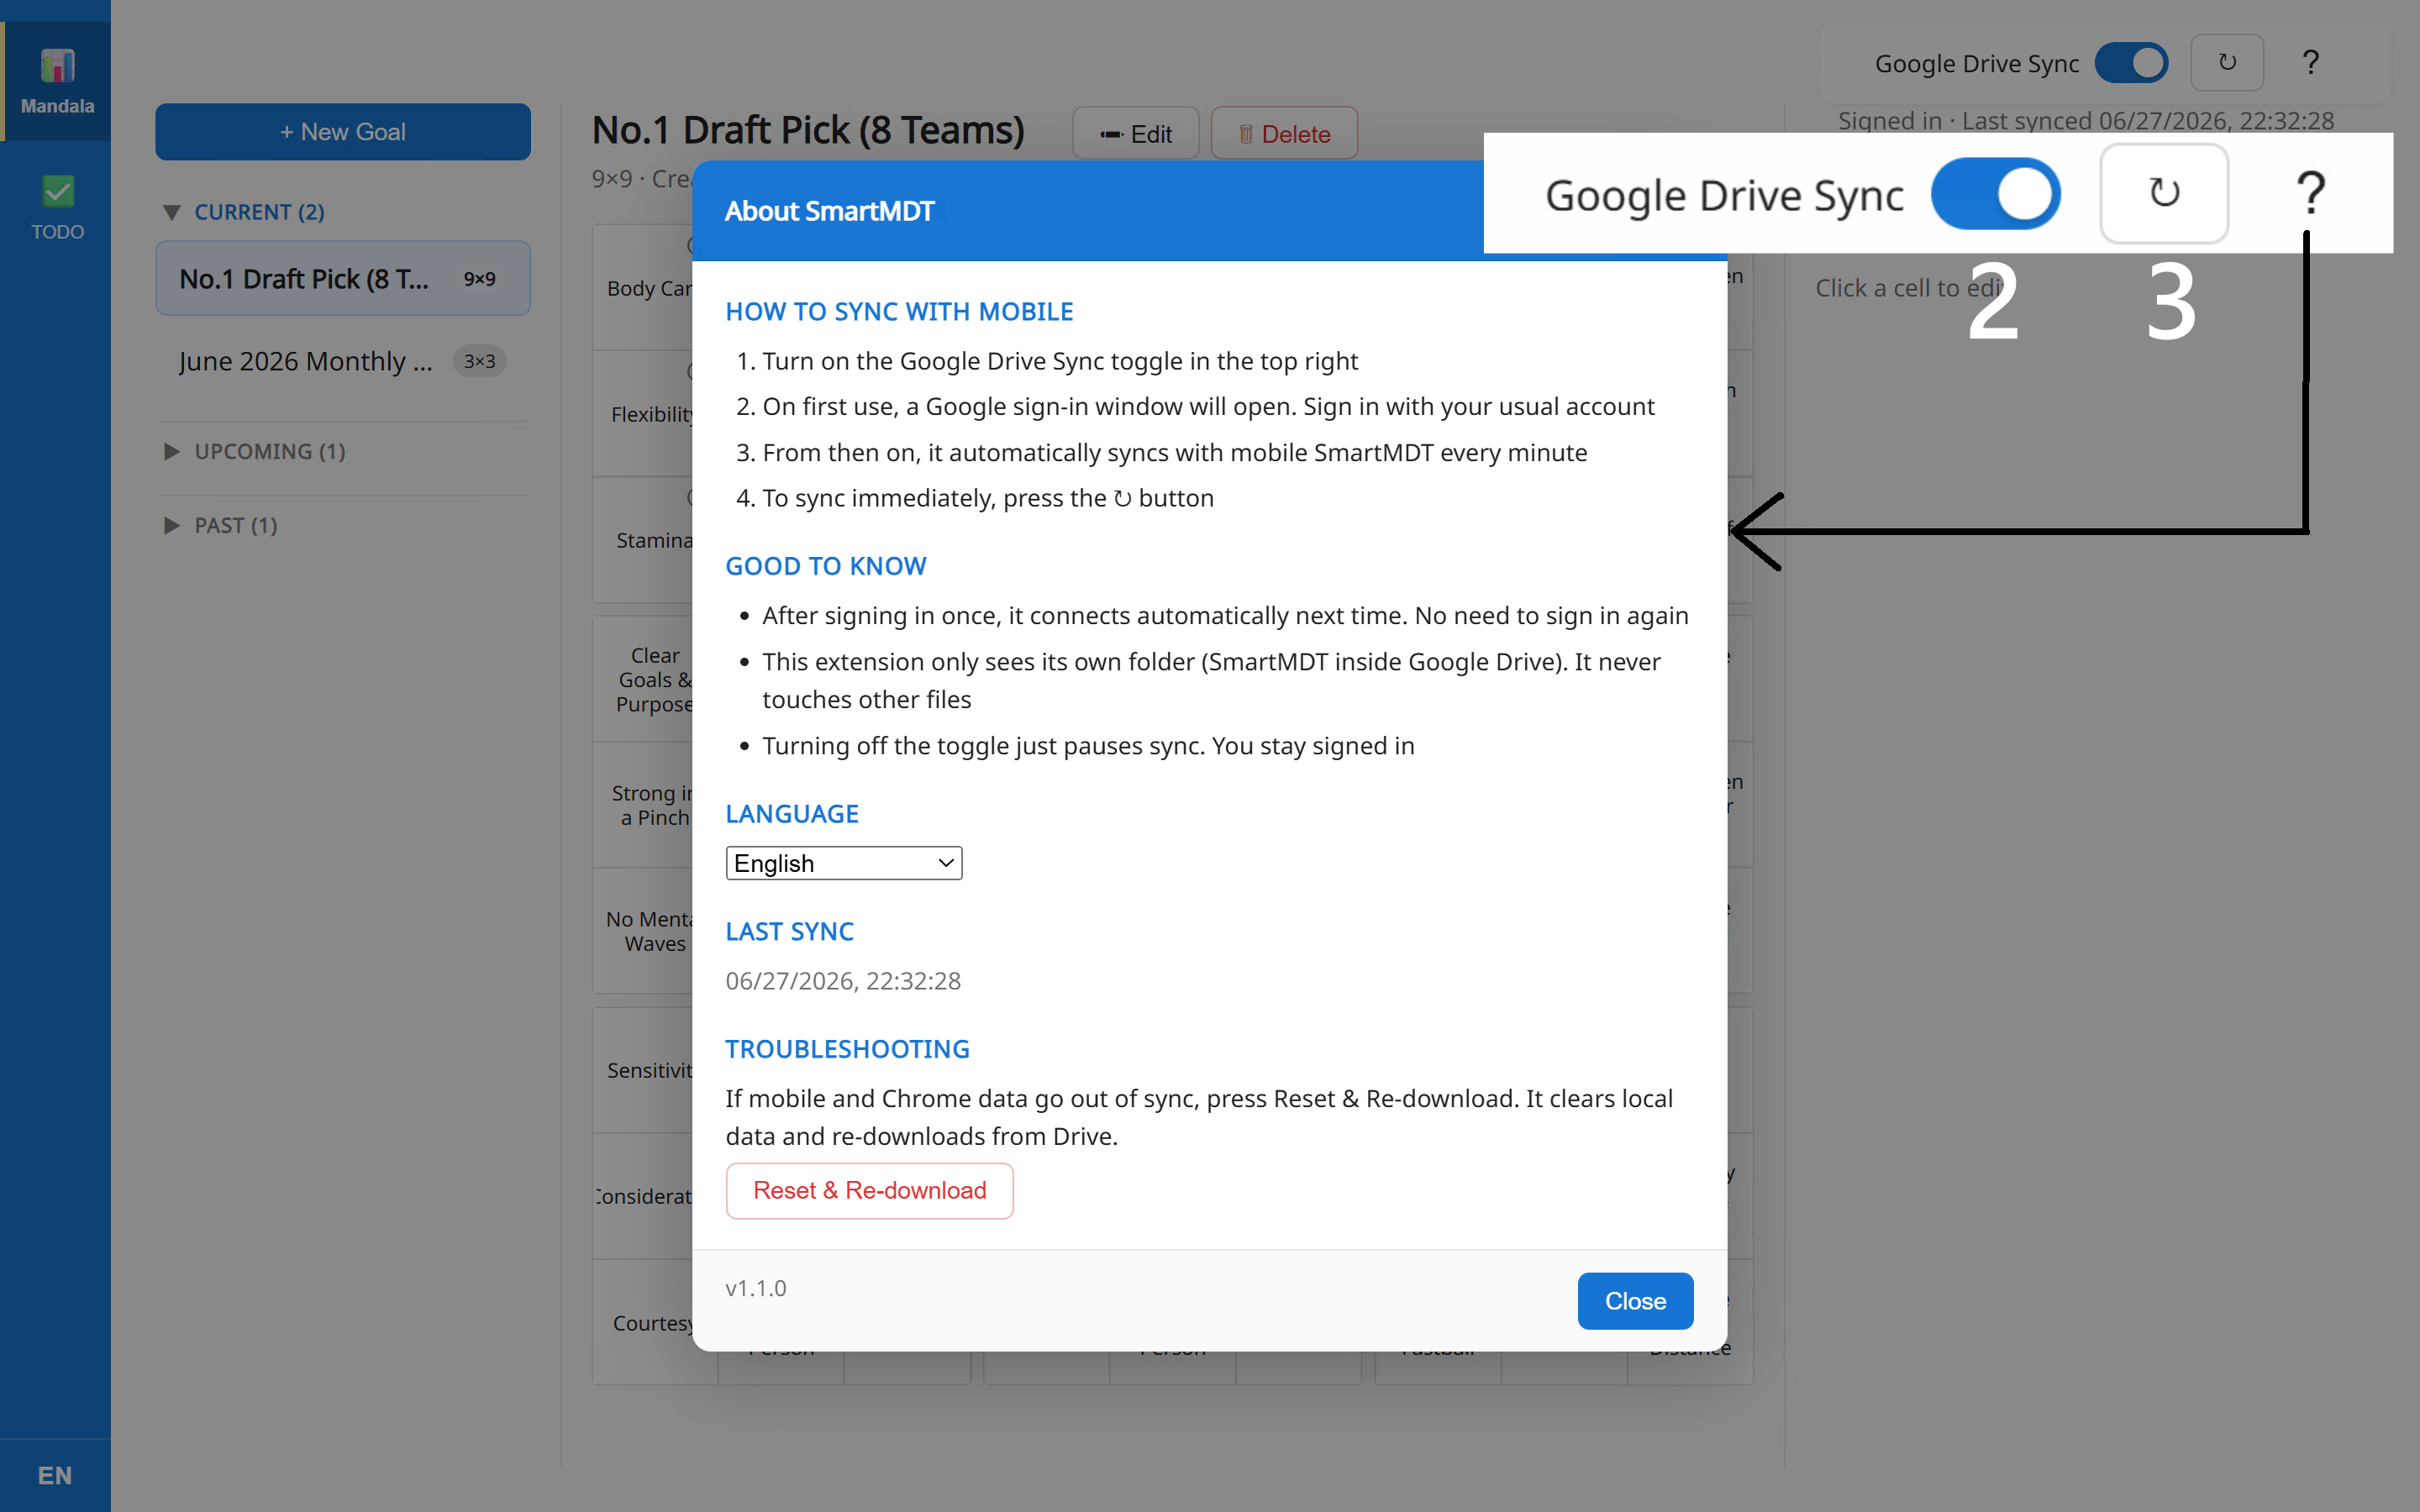Image resolution: width=2420 pixels, height=1512 pixels.
Task: Click Reset & Re-download button
Action: coord(869,1190)
